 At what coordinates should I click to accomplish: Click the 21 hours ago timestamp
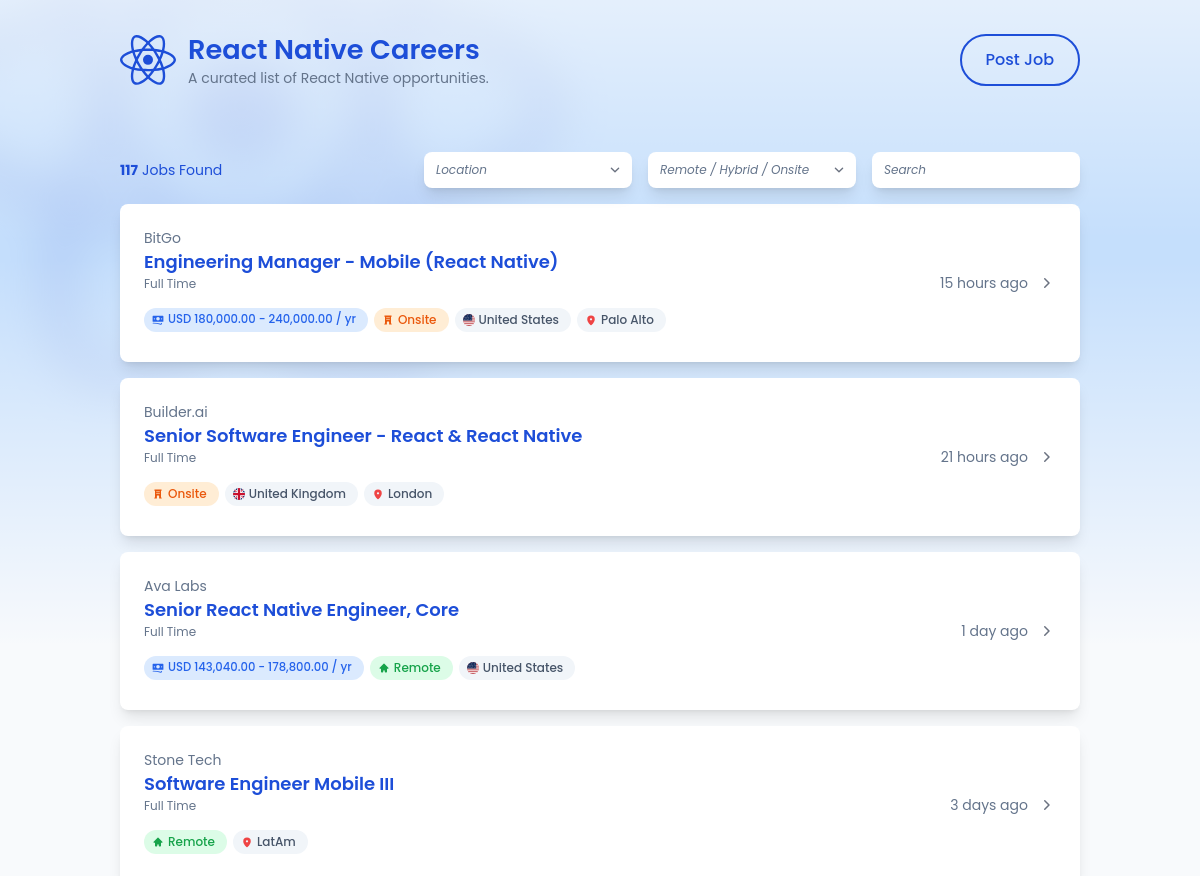click(984, 457)
